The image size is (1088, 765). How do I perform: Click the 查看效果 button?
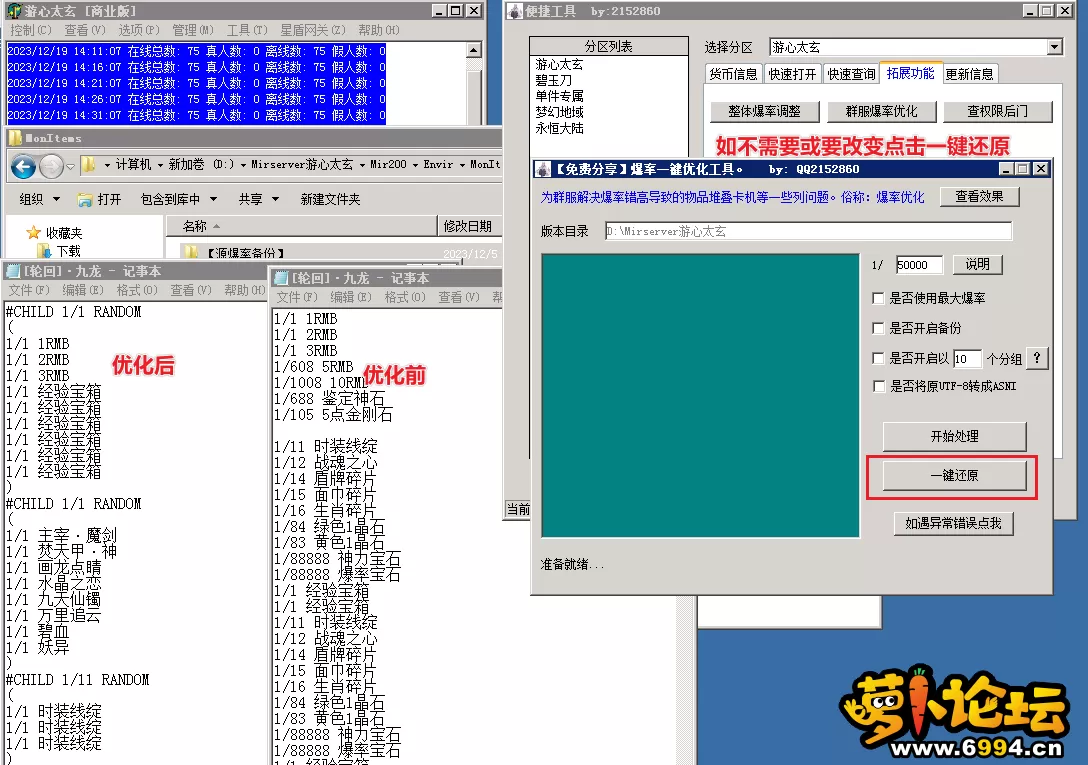coord(979,196)
